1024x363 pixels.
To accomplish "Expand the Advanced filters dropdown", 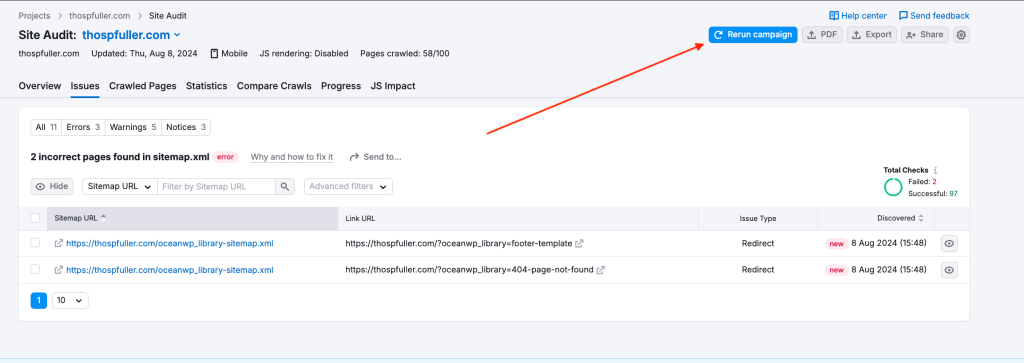I will (348, 187).
